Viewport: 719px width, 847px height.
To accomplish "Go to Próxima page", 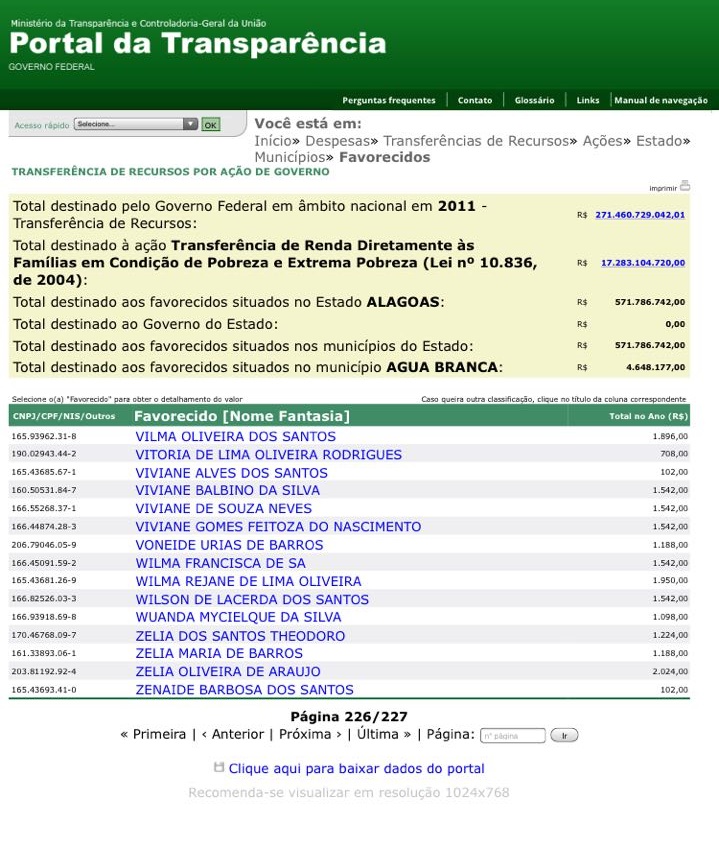I will [x=310, y=734].
